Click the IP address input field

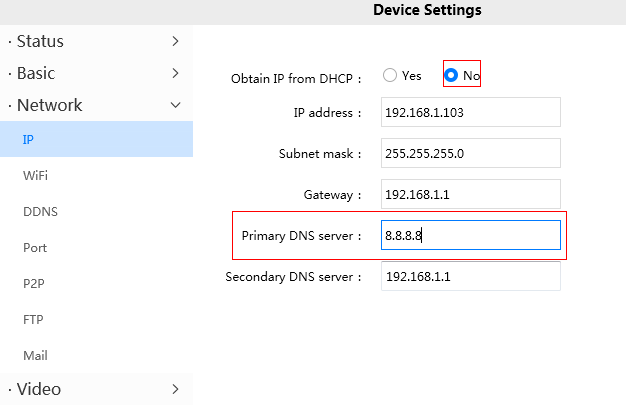[x=470, y=112]
